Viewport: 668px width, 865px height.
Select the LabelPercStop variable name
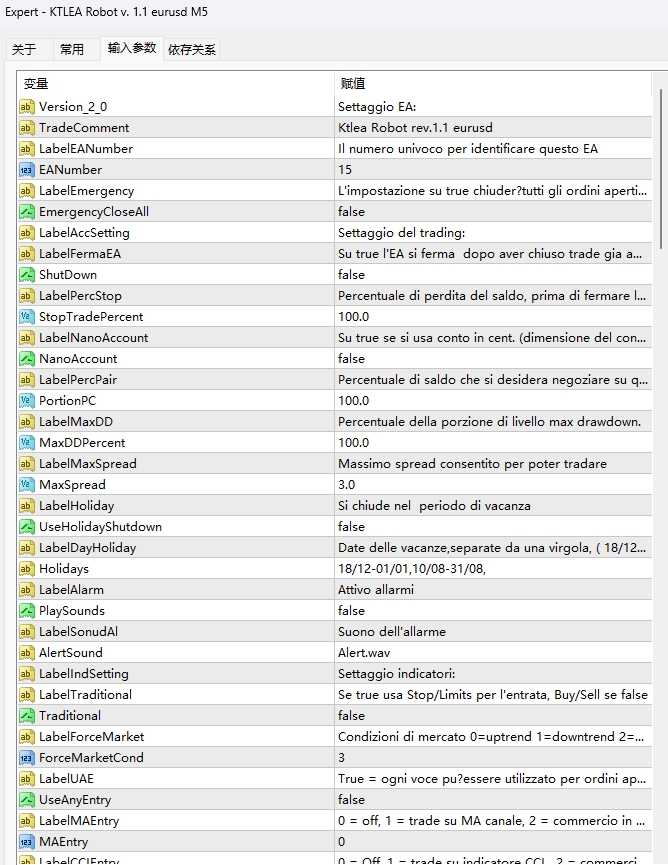coord(80,296)
